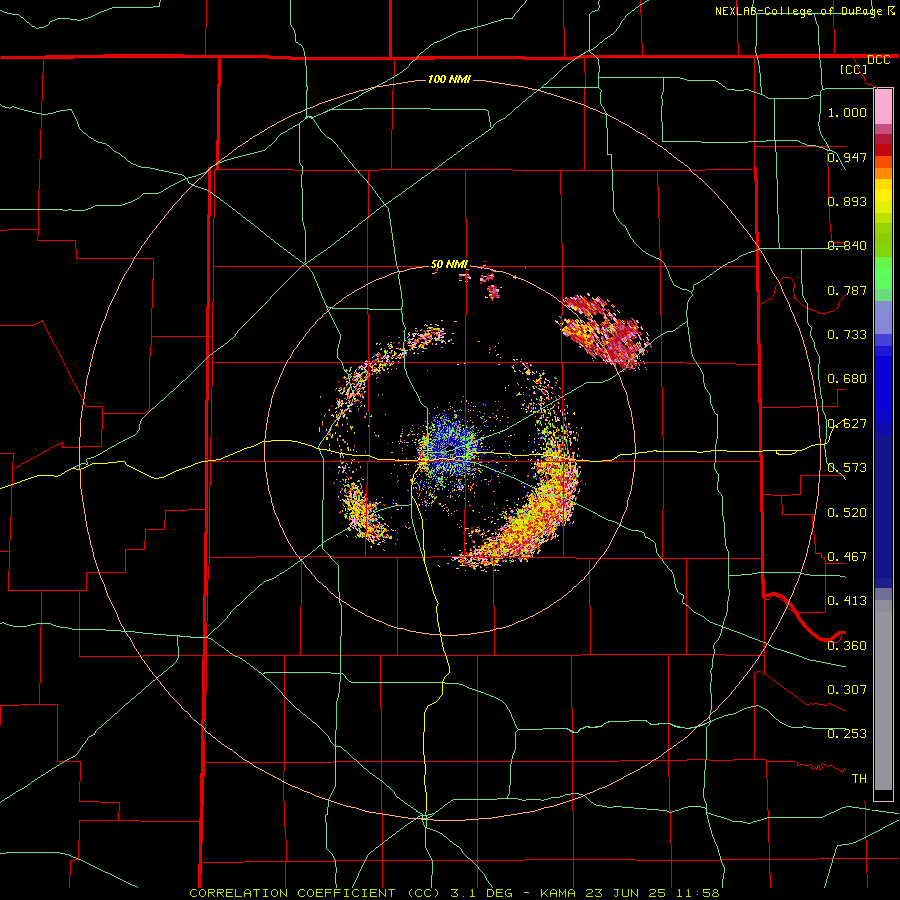Select the 0.573 scale value
900x900 pixels.
tap(847, 467)
